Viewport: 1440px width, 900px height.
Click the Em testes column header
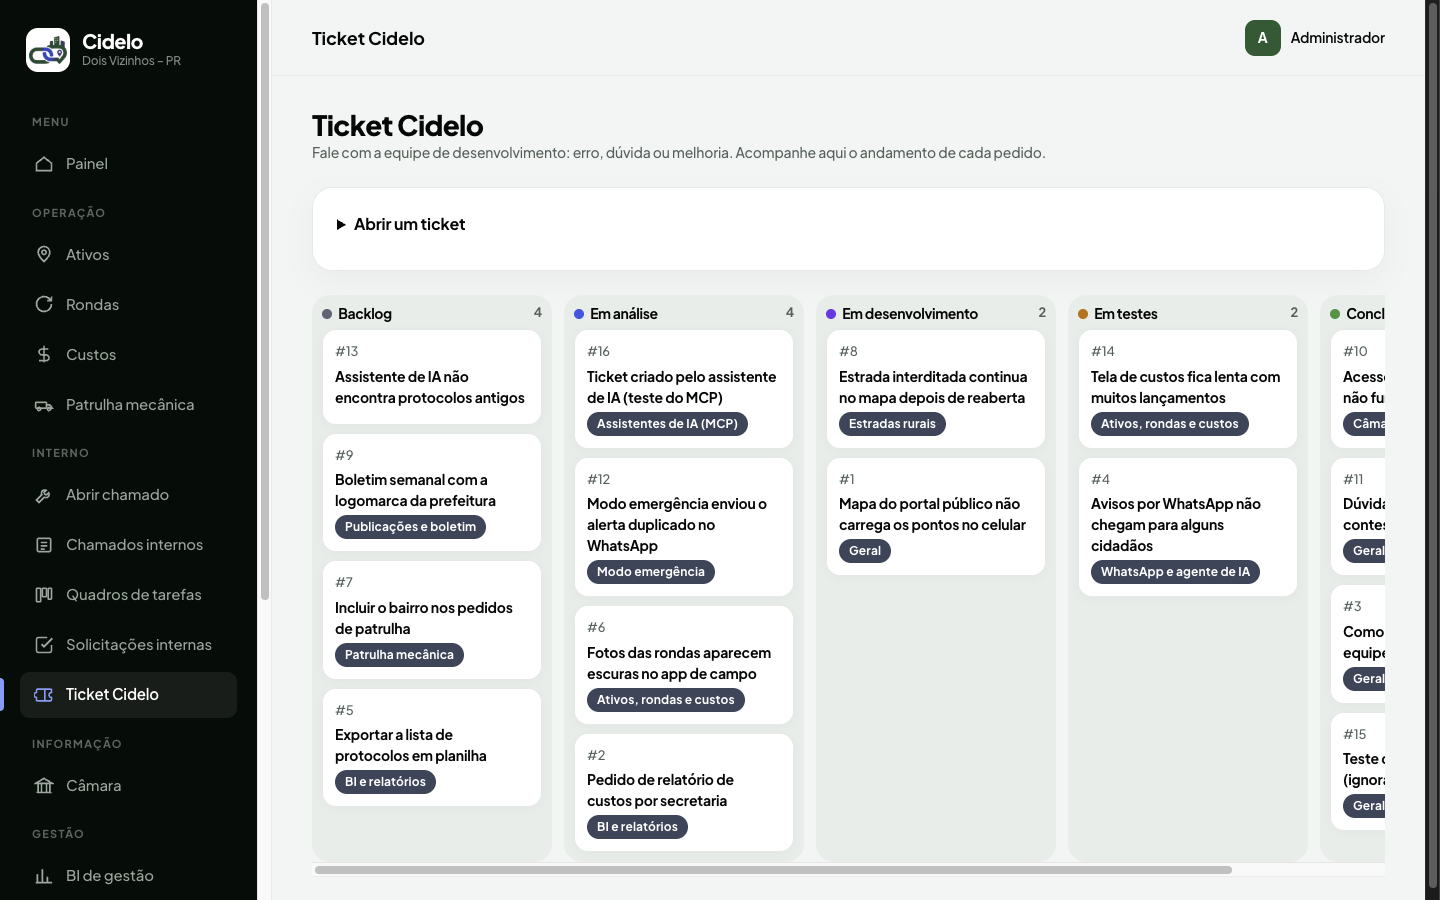[x=1188, y=314]
